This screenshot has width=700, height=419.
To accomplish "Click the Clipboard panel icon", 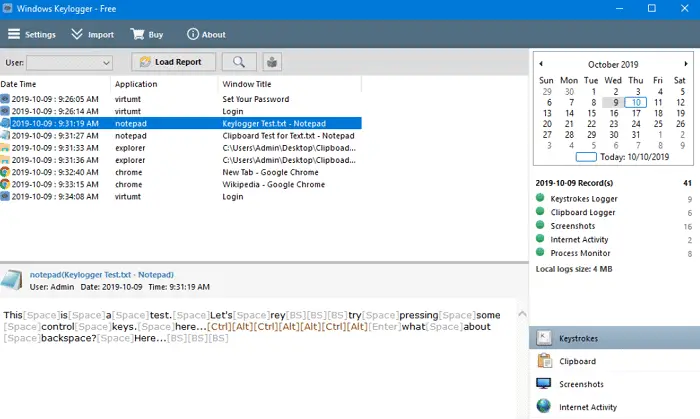I will coord(545,361).
